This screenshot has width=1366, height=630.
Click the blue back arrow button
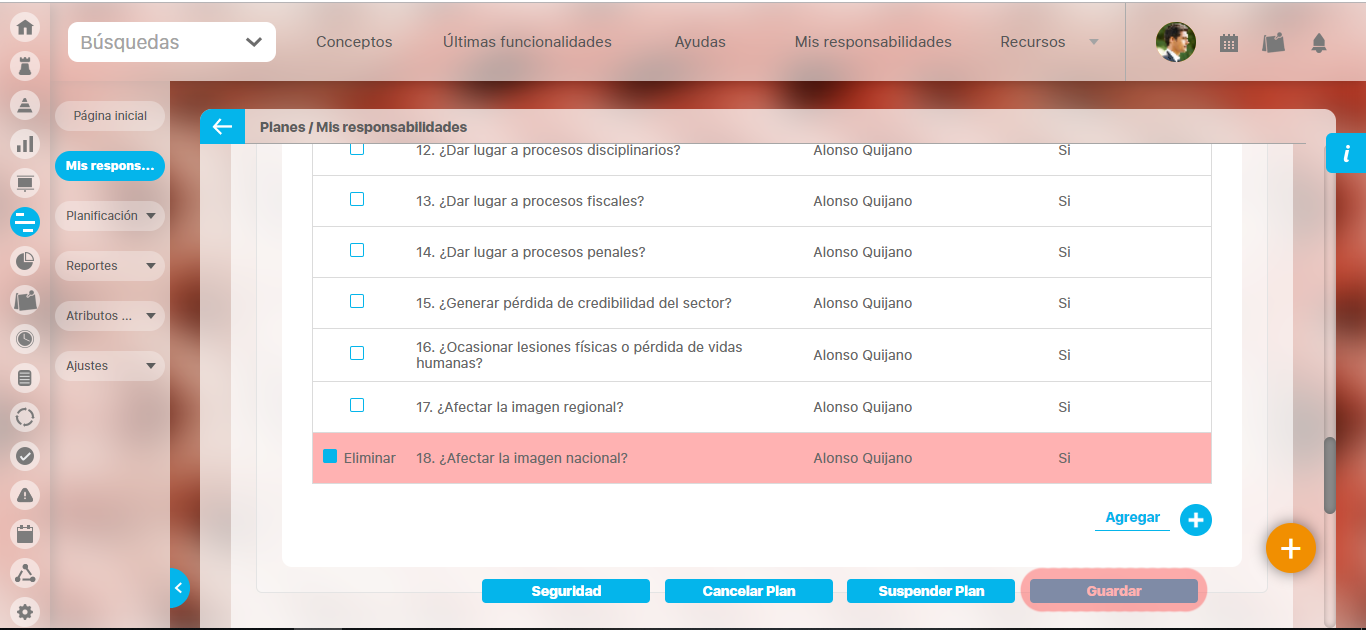click(x=222, y=127)
